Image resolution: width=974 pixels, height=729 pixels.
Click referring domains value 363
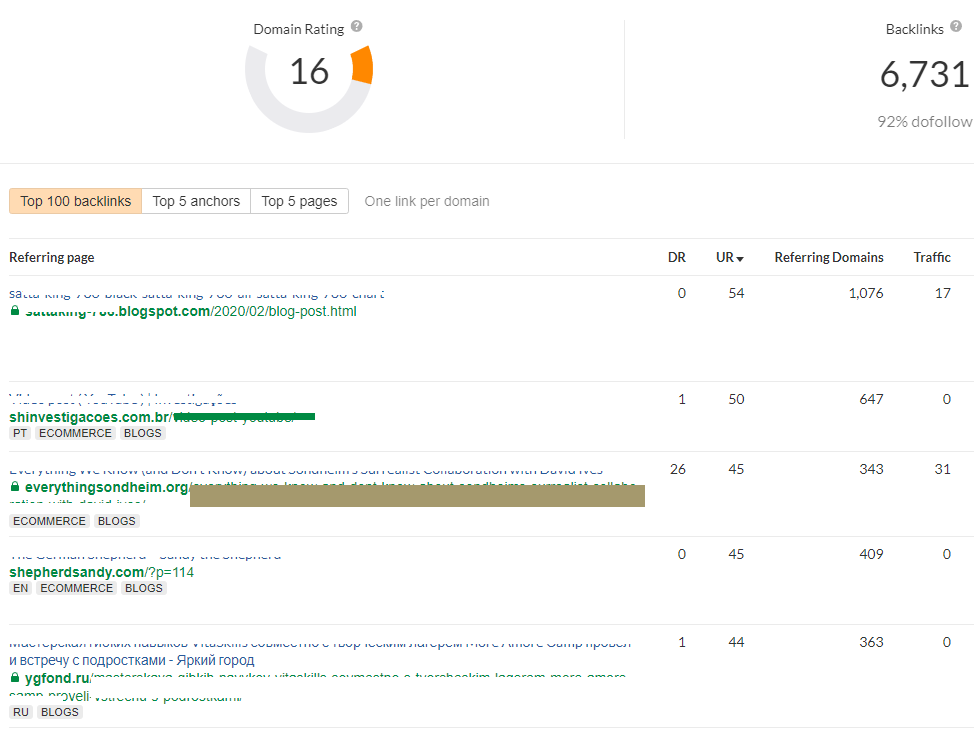click(x=872, y=643)
